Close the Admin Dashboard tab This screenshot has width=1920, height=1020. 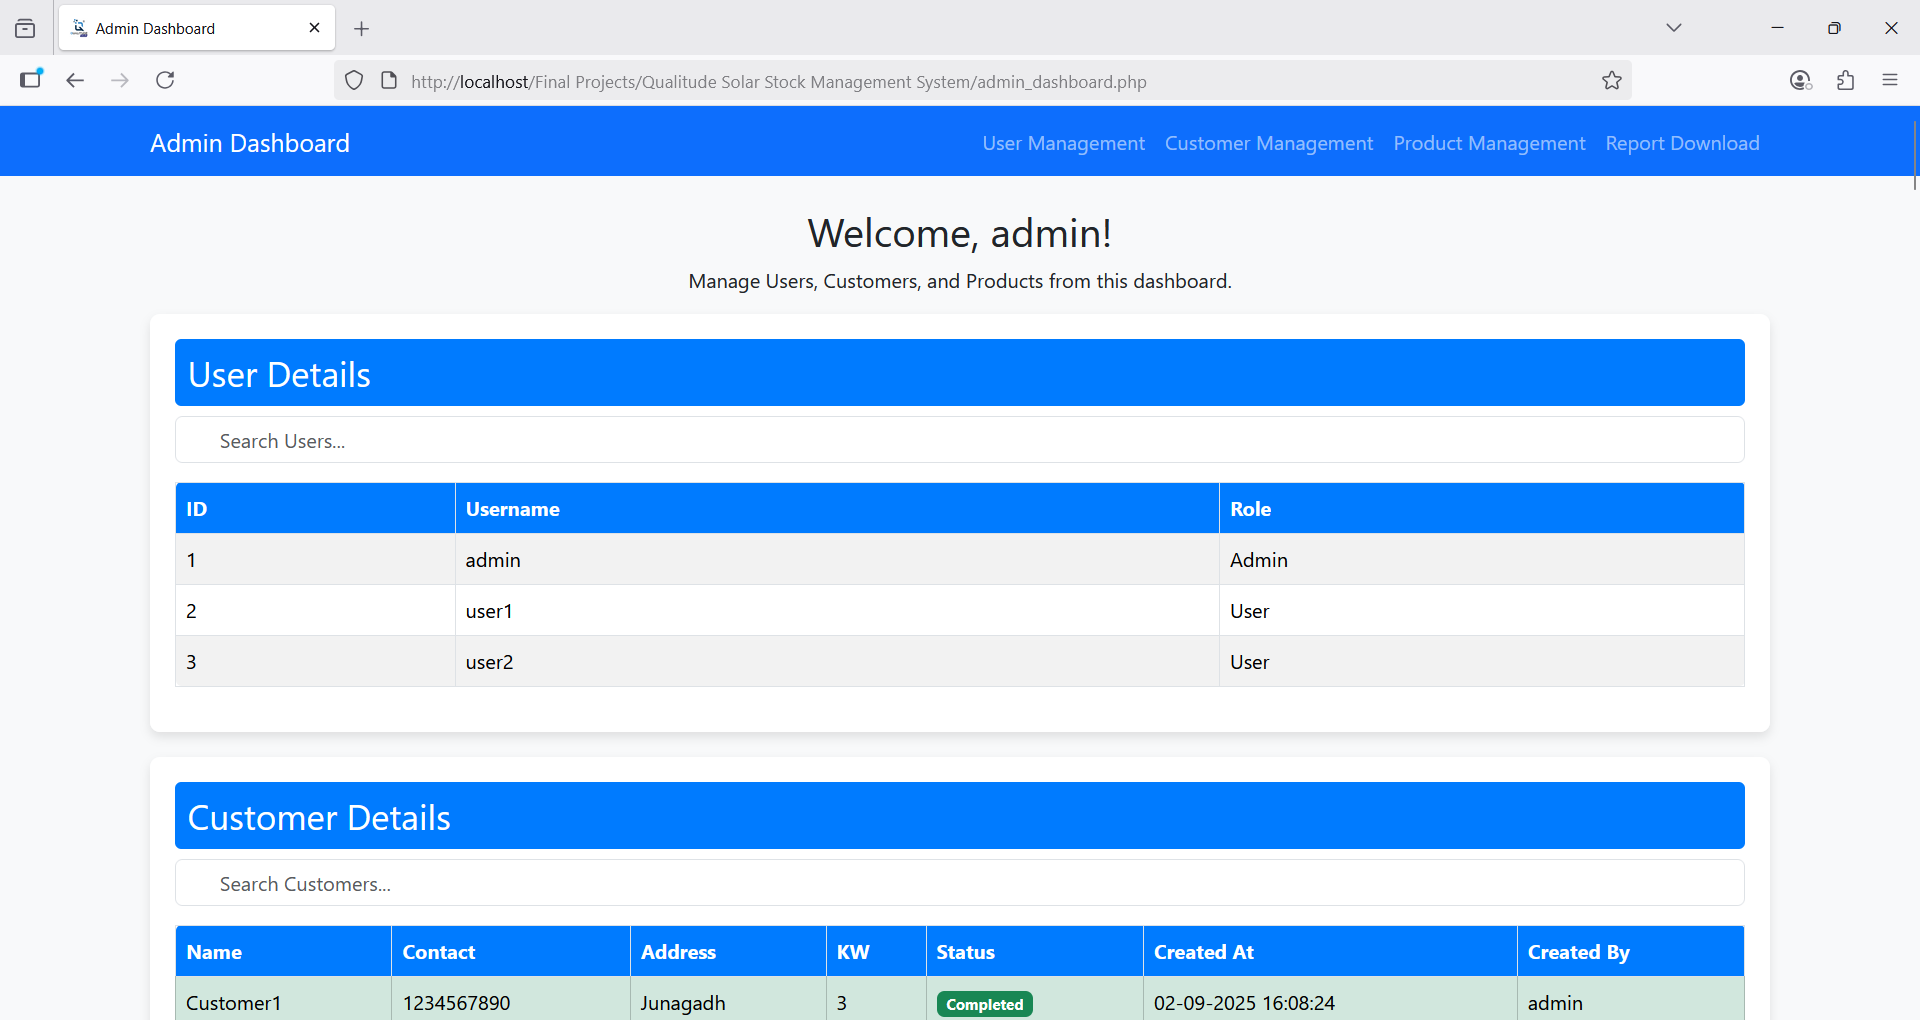(314, 28)
